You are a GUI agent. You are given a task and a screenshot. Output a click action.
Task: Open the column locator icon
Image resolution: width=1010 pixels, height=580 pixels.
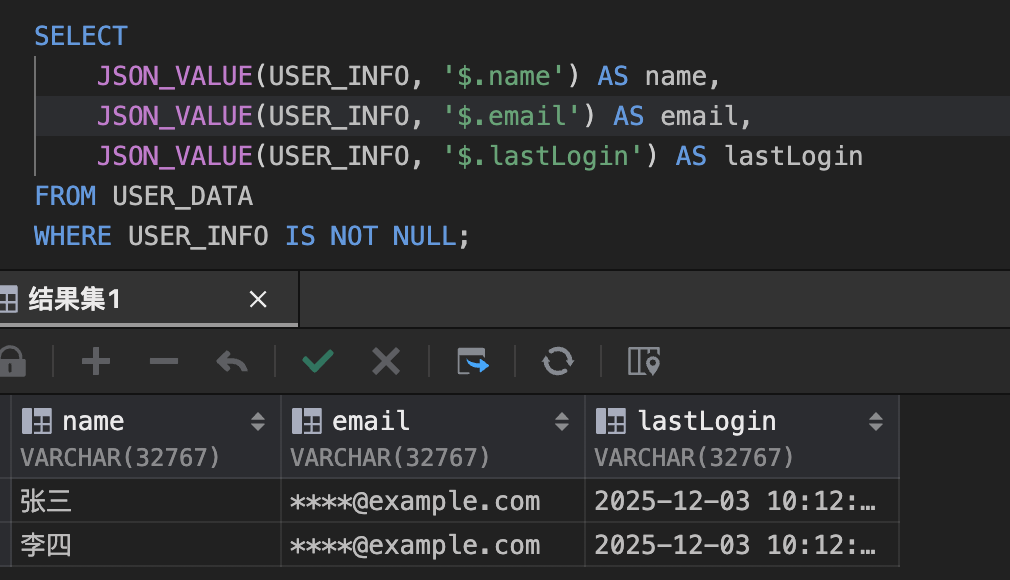pos(644,361)
